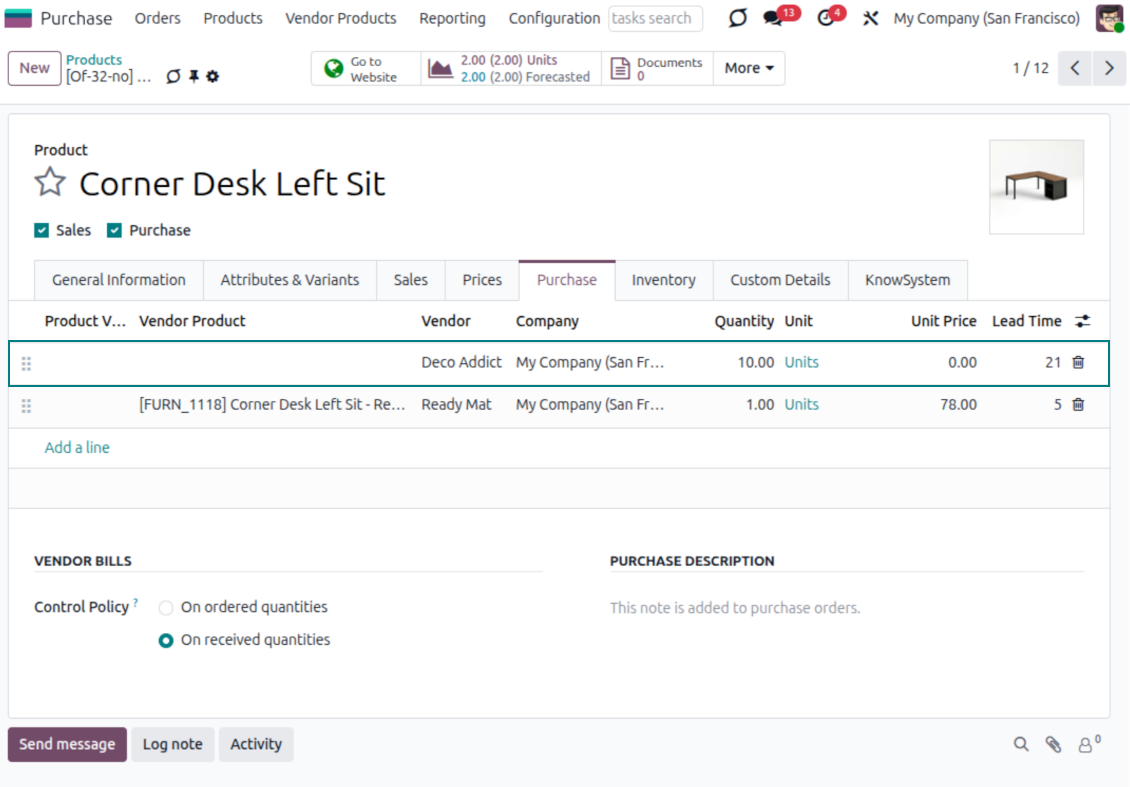The image size is (1130, 787).
Task: Select On ordered quantities control policy
Action: pyautogui.click(x=166, y=607)
